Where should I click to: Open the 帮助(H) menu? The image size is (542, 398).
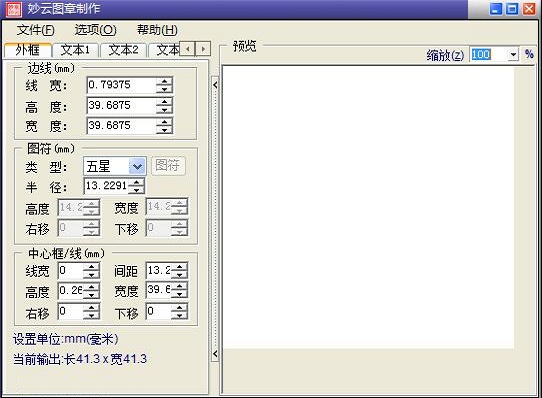pyautogui.click(x=157, y=30)
